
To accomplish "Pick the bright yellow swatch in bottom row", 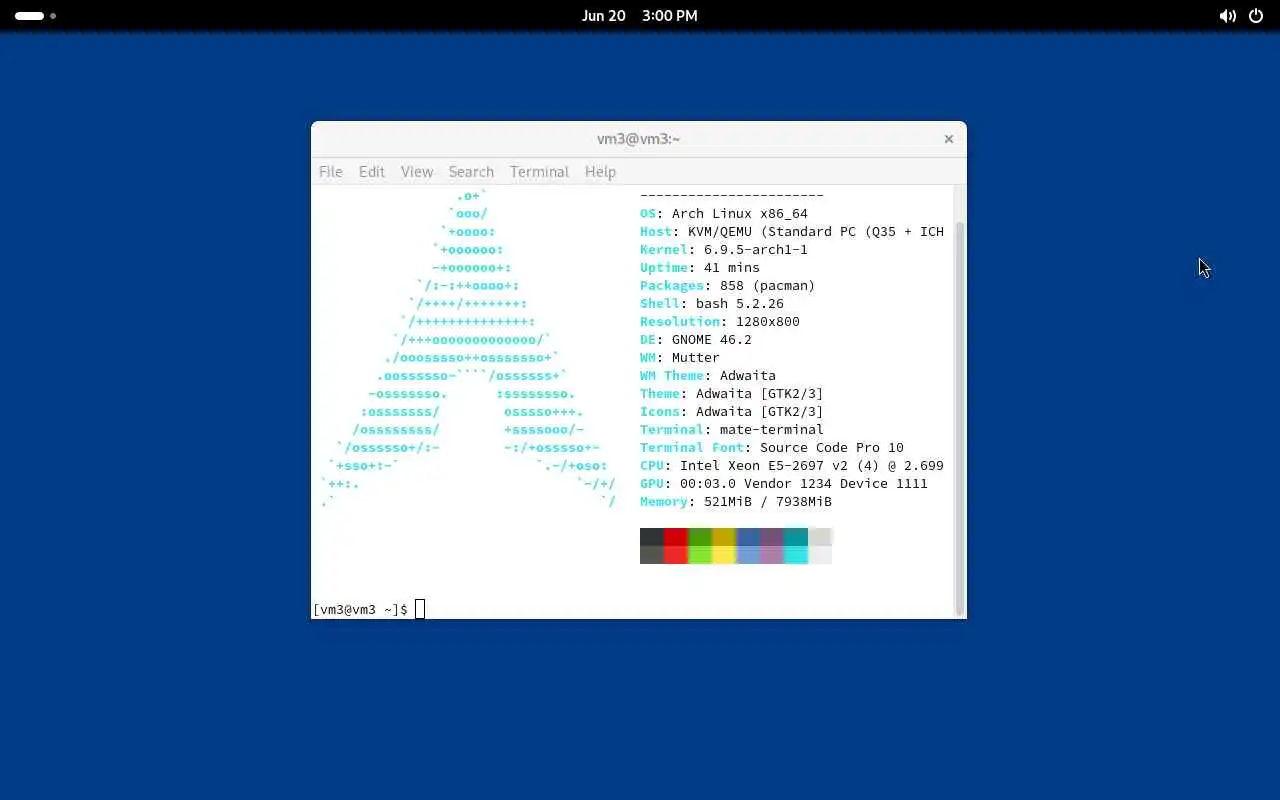I will (x=724, y=555).
